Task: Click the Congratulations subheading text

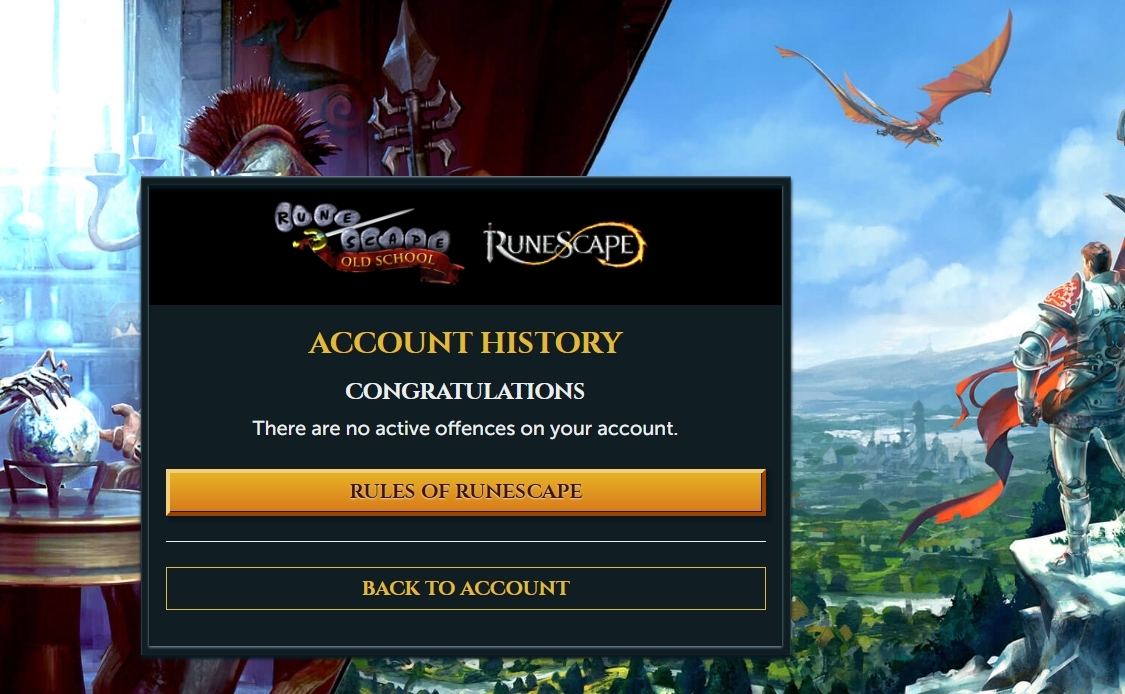Action: point(465,391)
